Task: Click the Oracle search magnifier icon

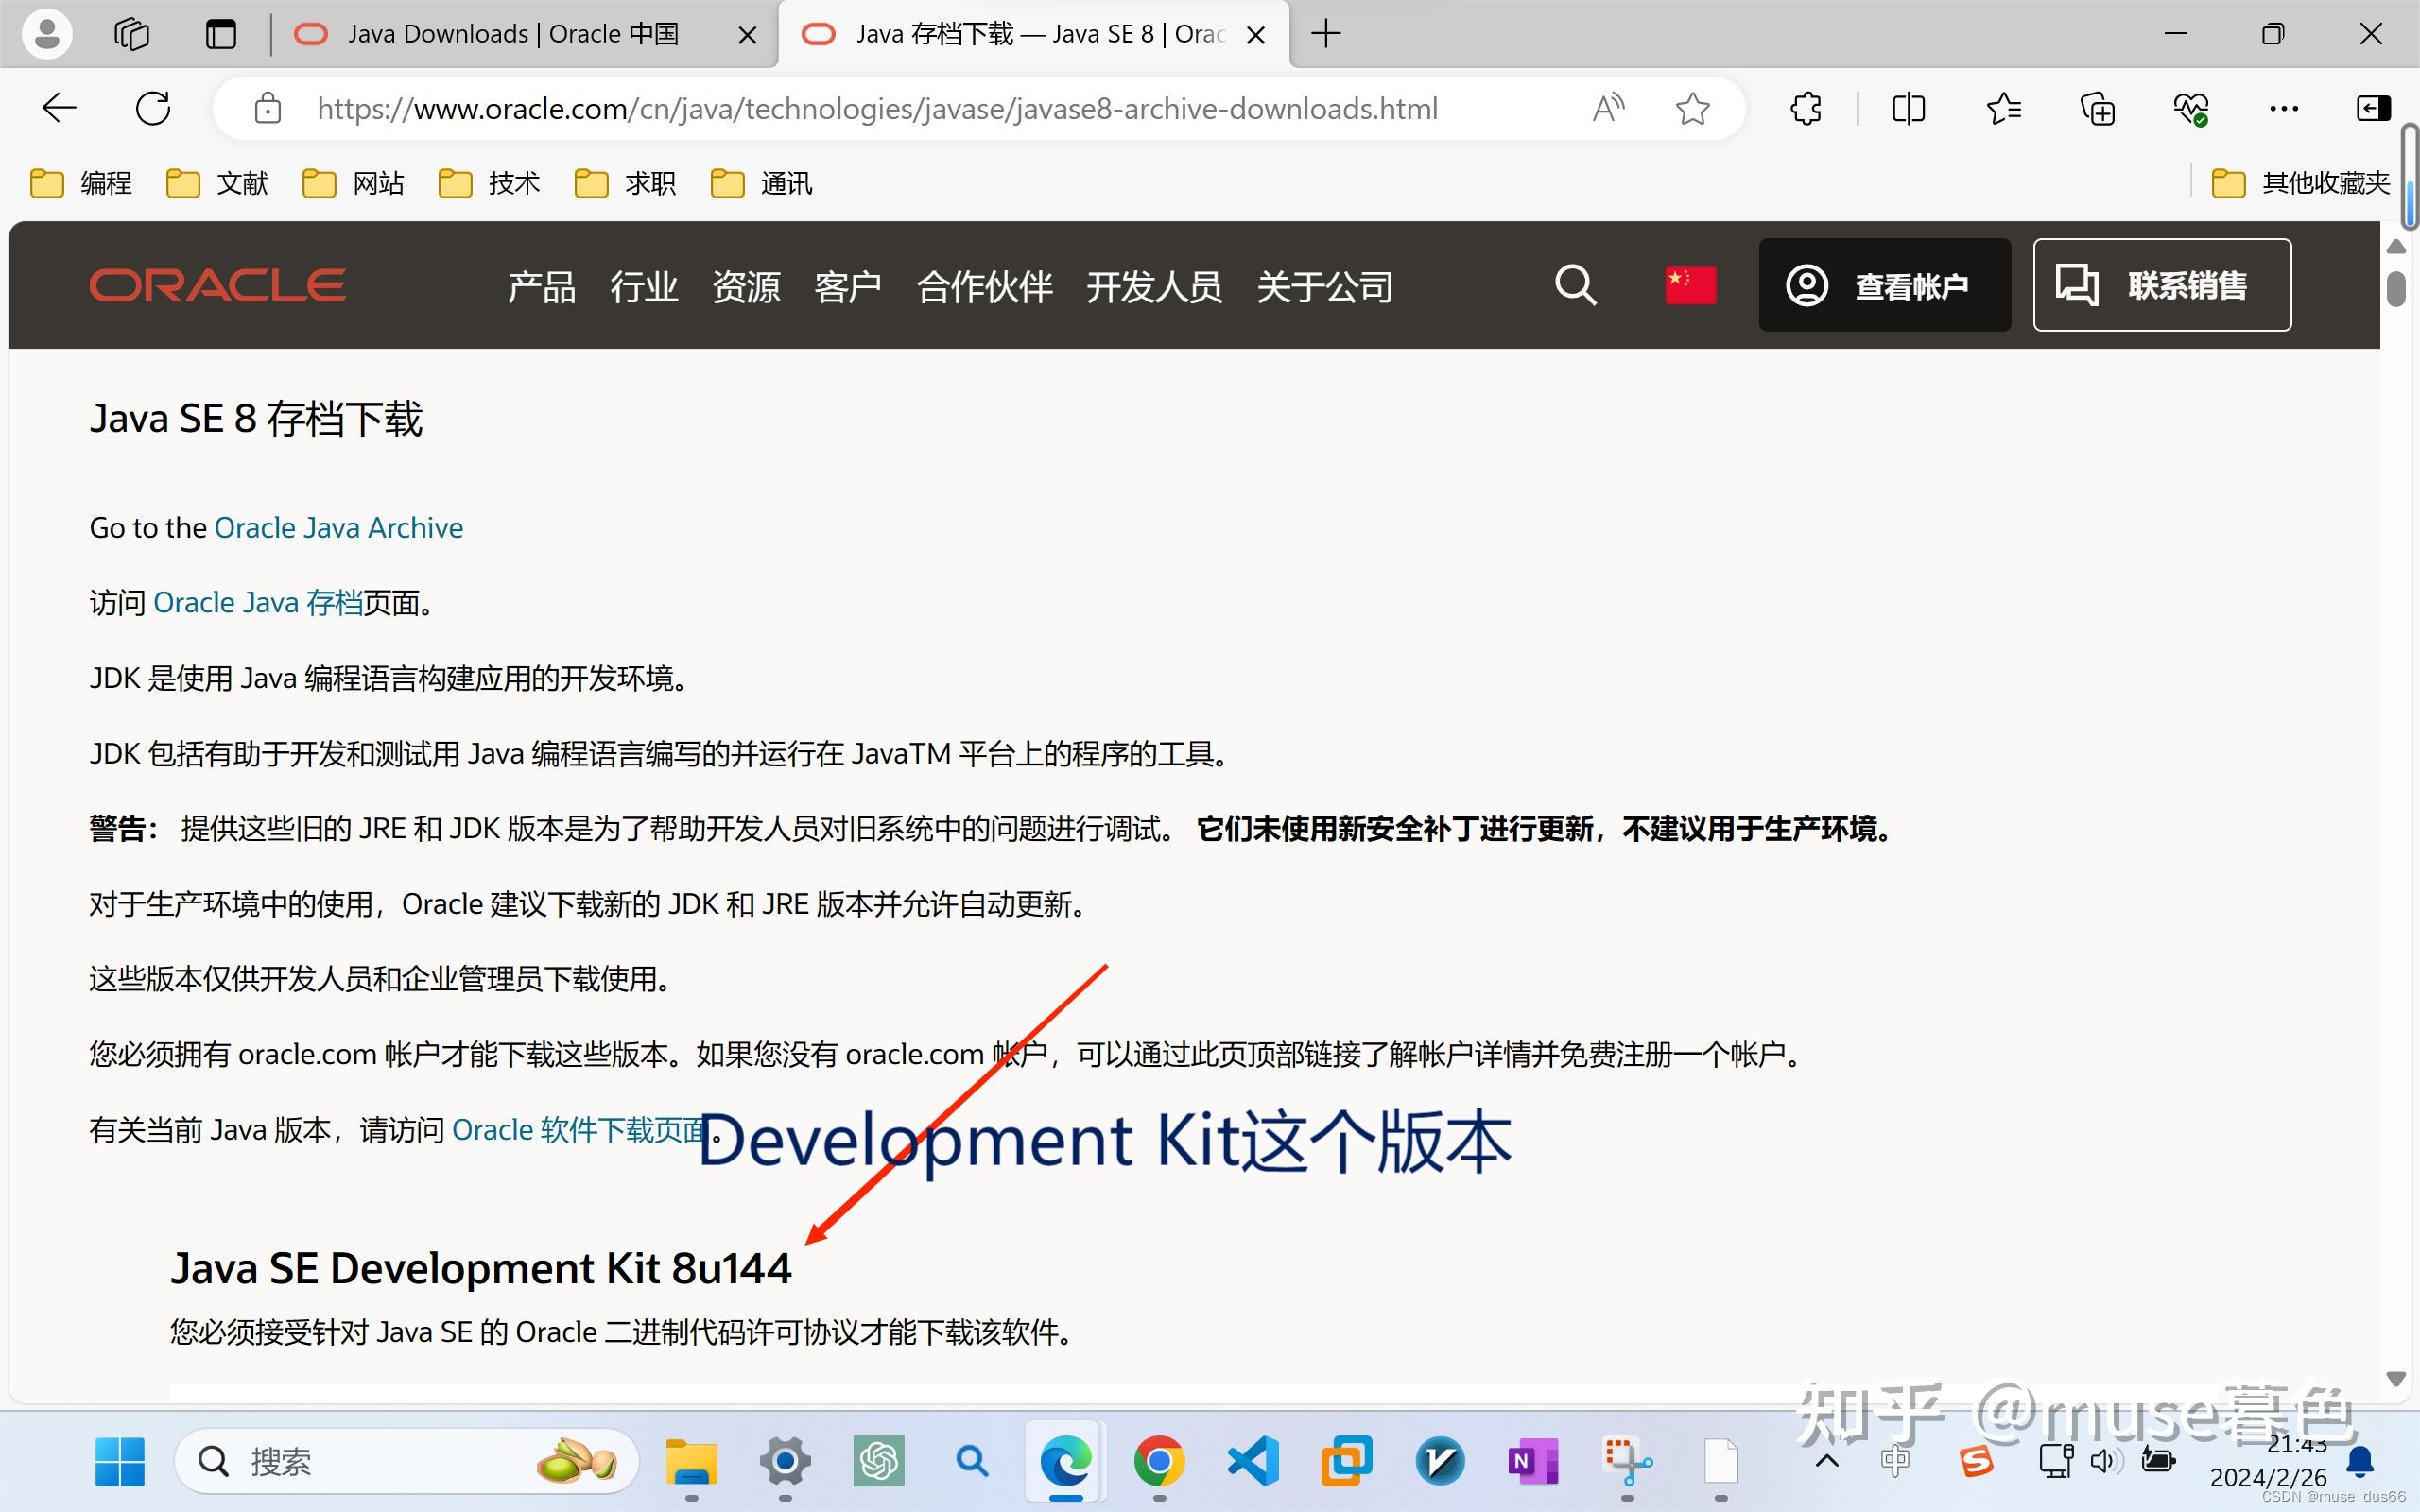Action: coord(1575,285)
